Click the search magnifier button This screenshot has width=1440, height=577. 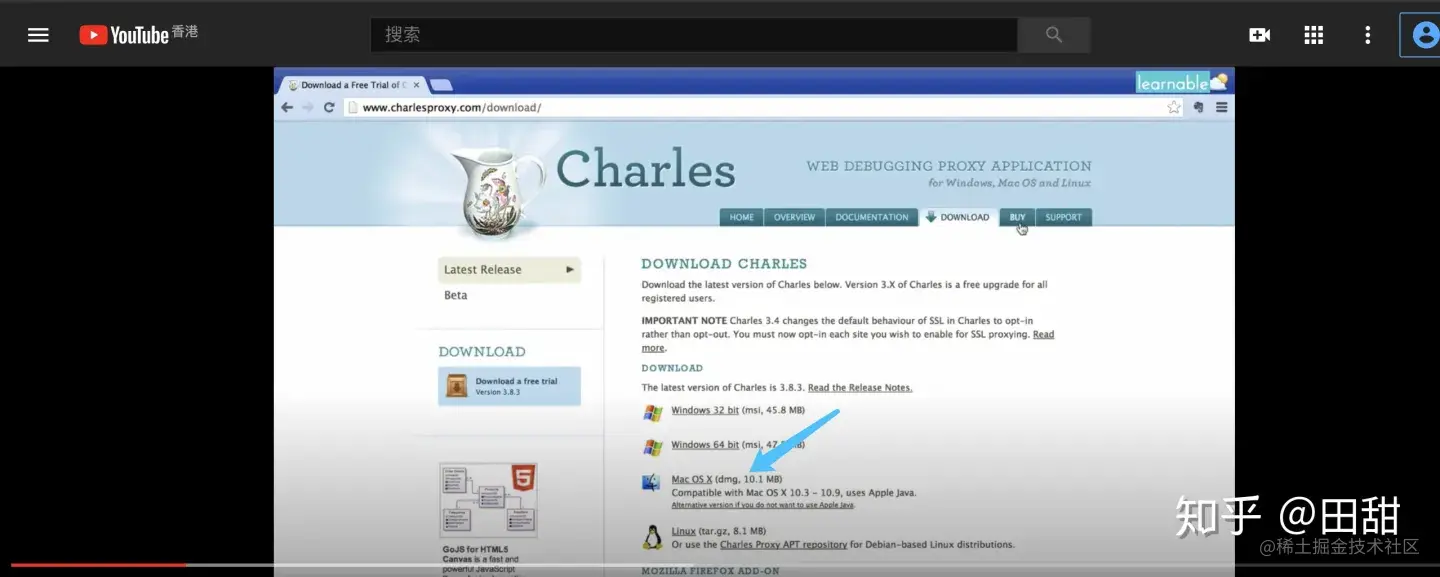click(1054, 35)
